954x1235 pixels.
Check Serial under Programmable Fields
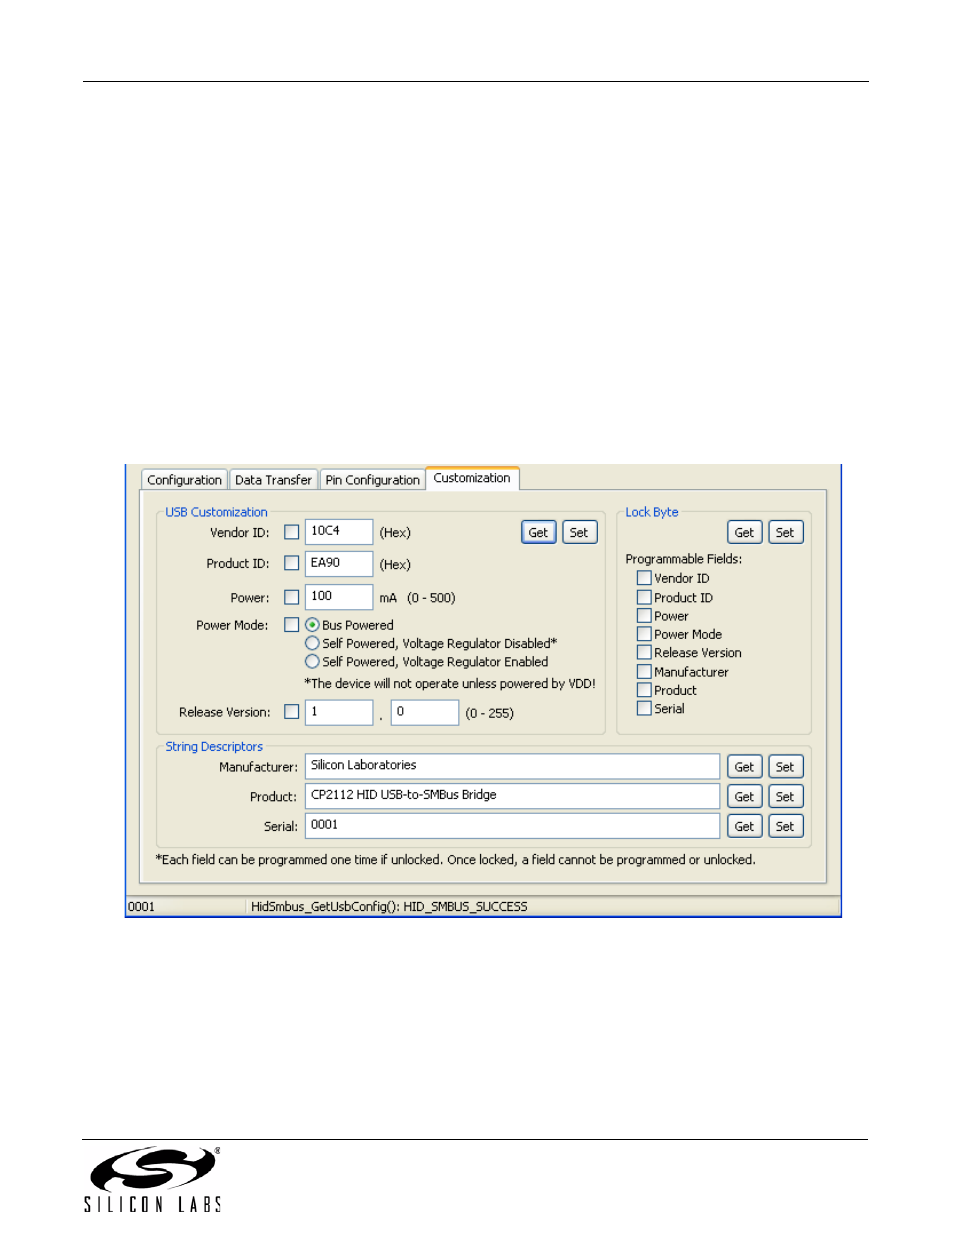point(644,709)
